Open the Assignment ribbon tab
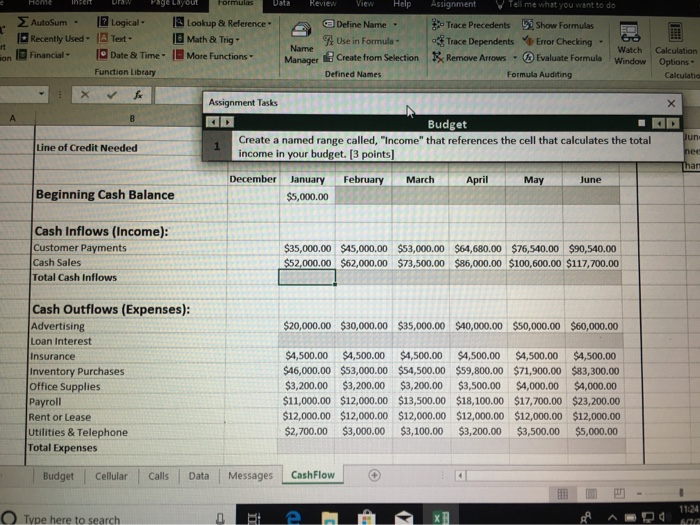The height and width of the screenshot is (525, 700). point(453,4)
